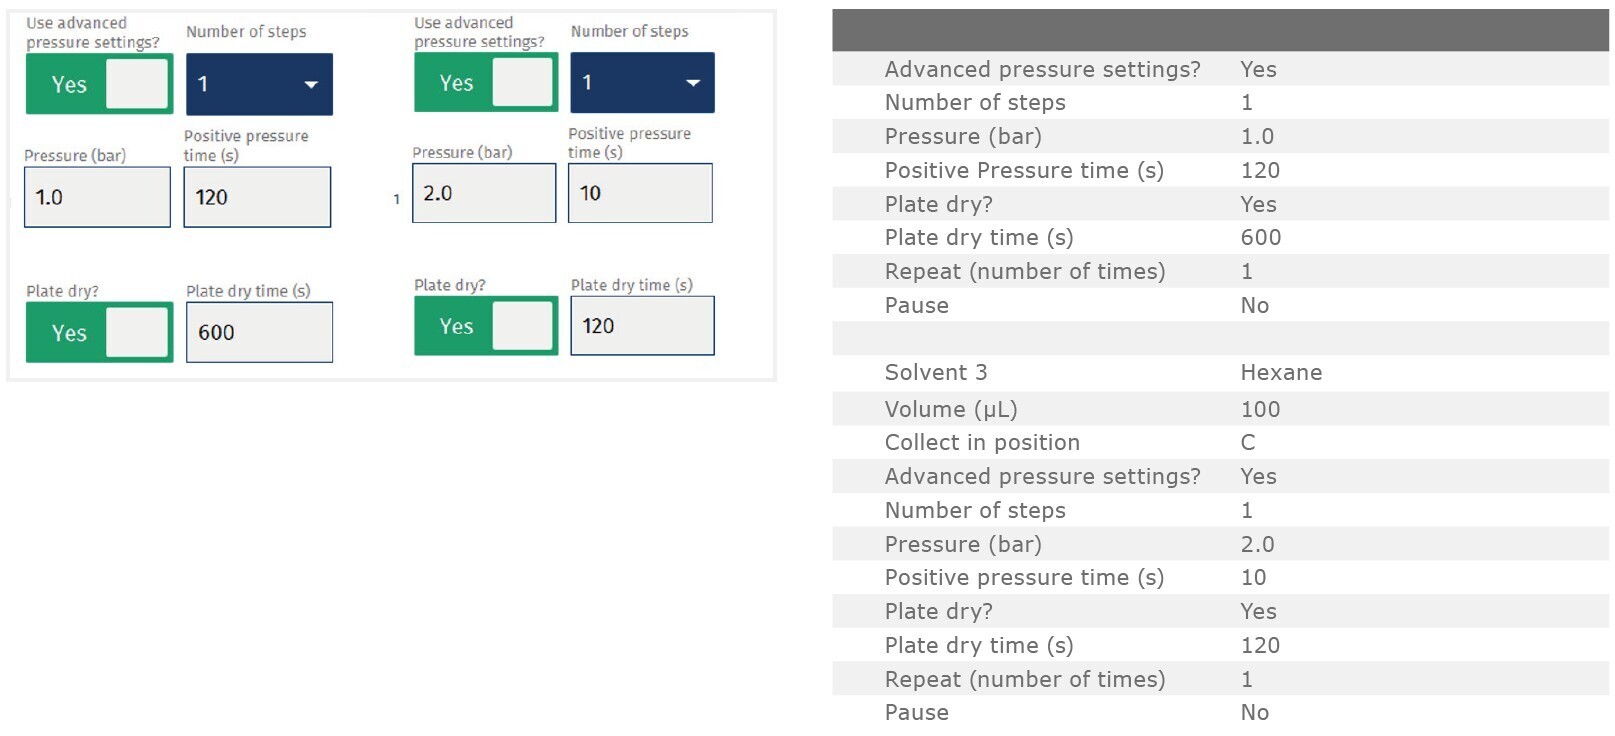Viewport: 1615px width, 736px height.
Task: Click the step number label beside the 2.0 pressure field
Action: tap(397, 200)
